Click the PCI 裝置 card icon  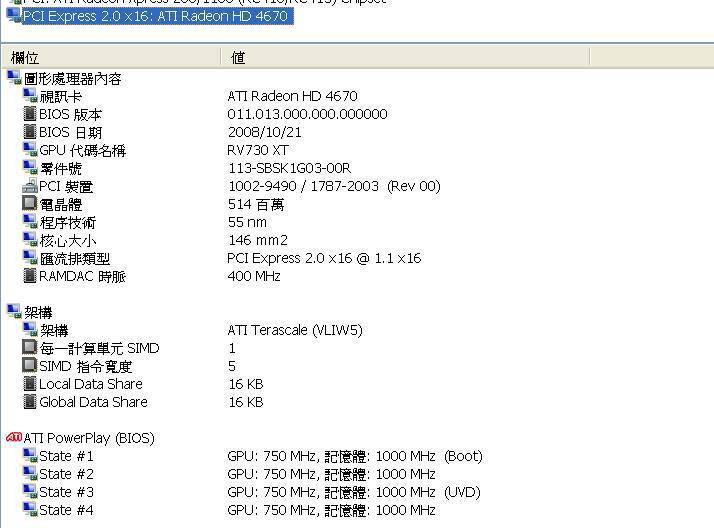pyautogui.click(x=30, y=186)
